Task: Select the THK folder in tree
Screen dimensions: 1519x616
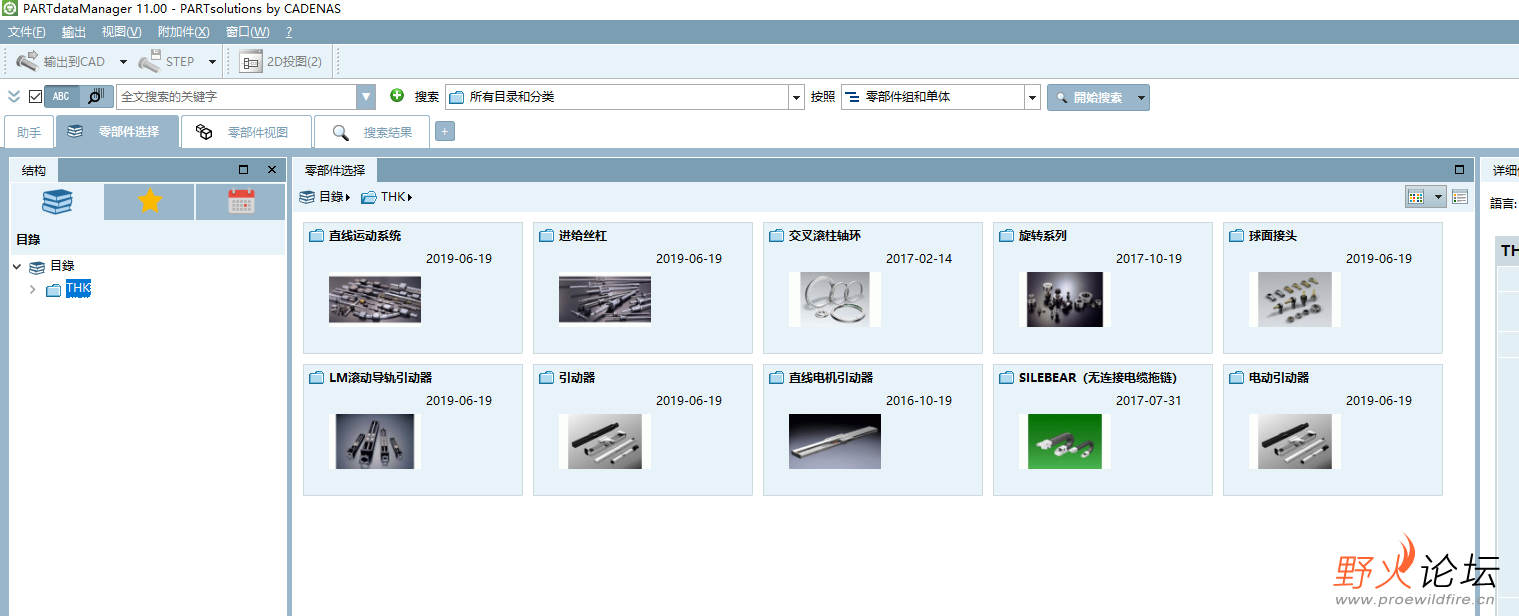Action: coord(78,289)
